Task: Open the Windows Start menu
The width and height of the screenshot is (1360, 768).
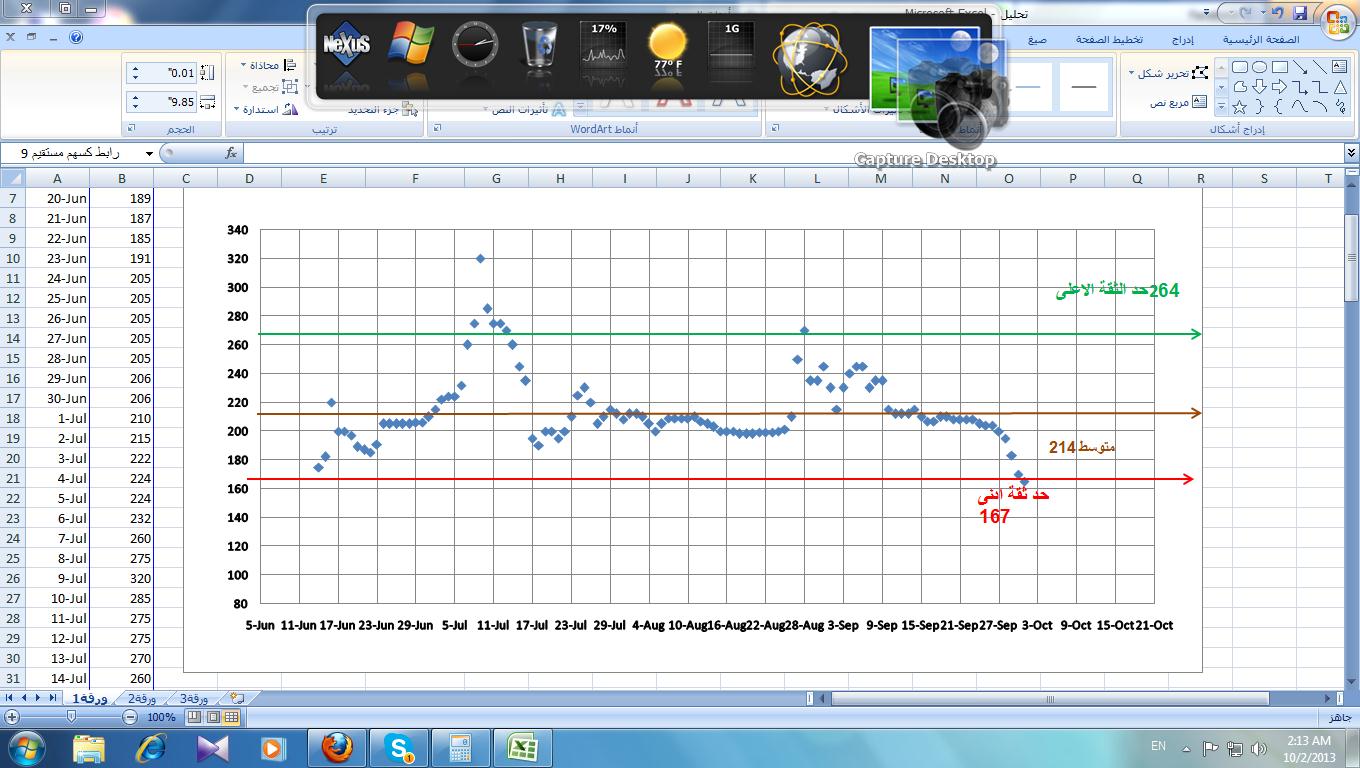Action: [x=25, y=747]
